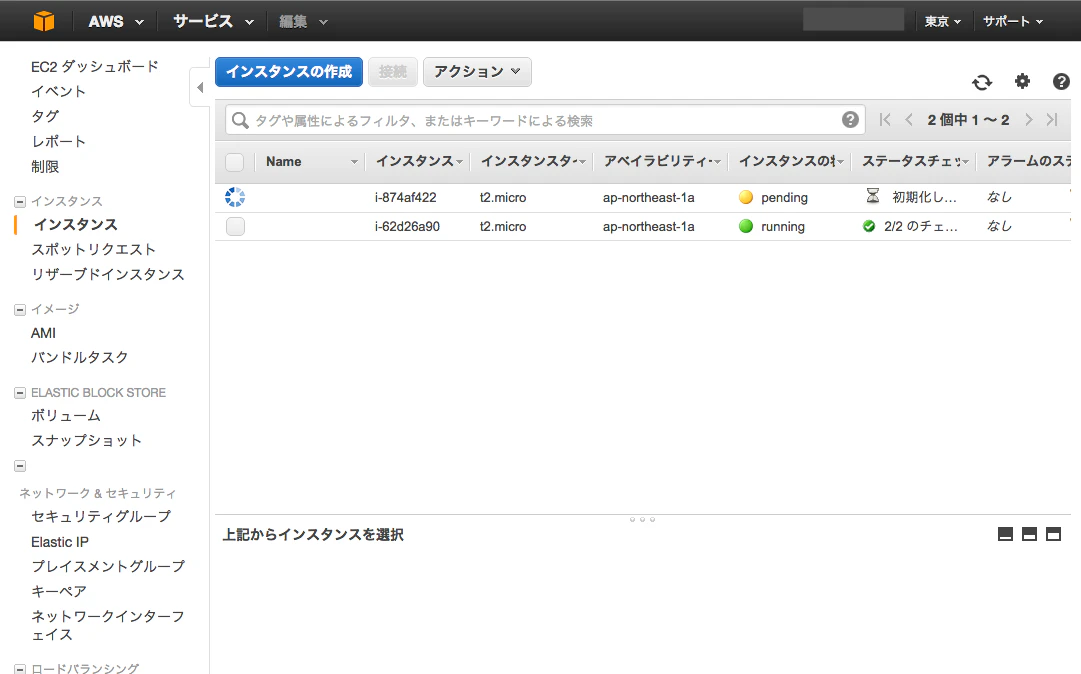The image size is (1081, 674).
Task: Open セキュリティグループ in the sidebar
Action: click(x=101, y=516)
